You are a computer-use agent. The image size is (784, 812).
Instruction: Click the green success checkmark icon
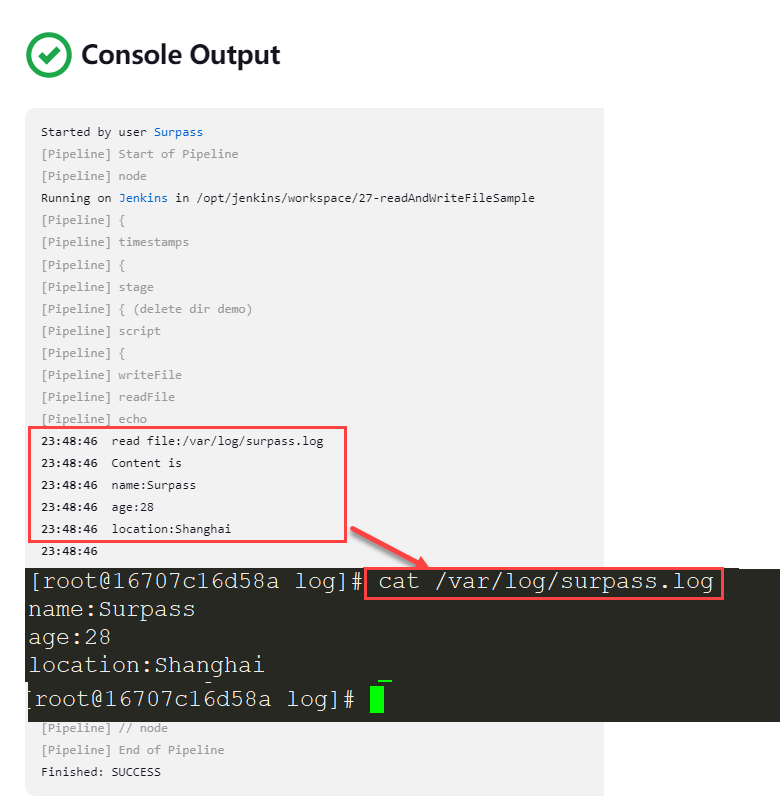tap(49, 55)
